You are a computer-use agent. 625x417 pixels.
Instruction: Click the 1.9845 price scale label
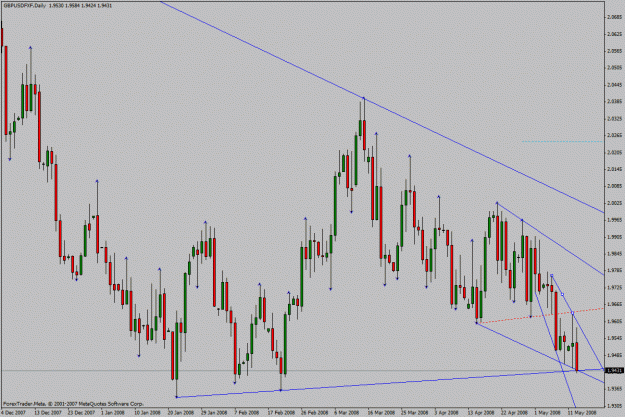point(615,254)
